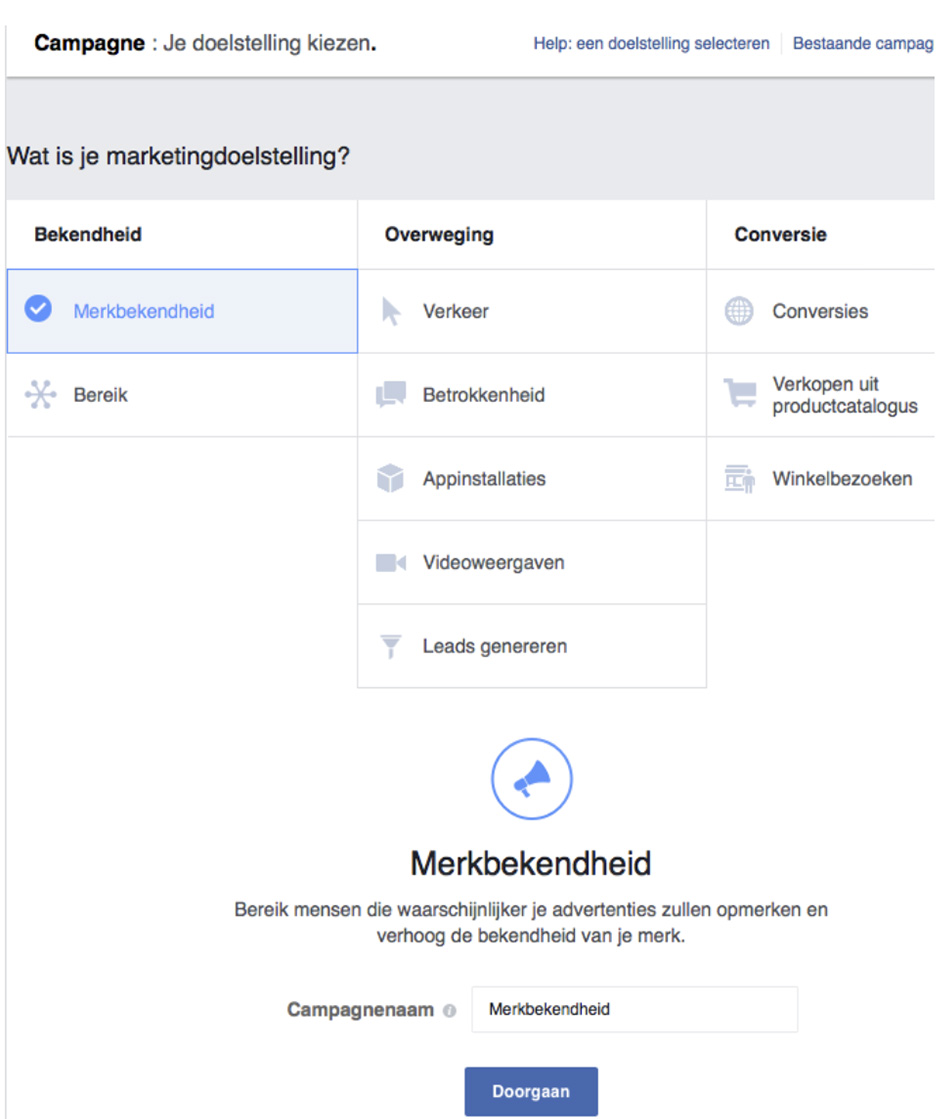
Task: Click the 'Wat is je marketingdoelstelling?' heading
Action: [x=178, y=156]
